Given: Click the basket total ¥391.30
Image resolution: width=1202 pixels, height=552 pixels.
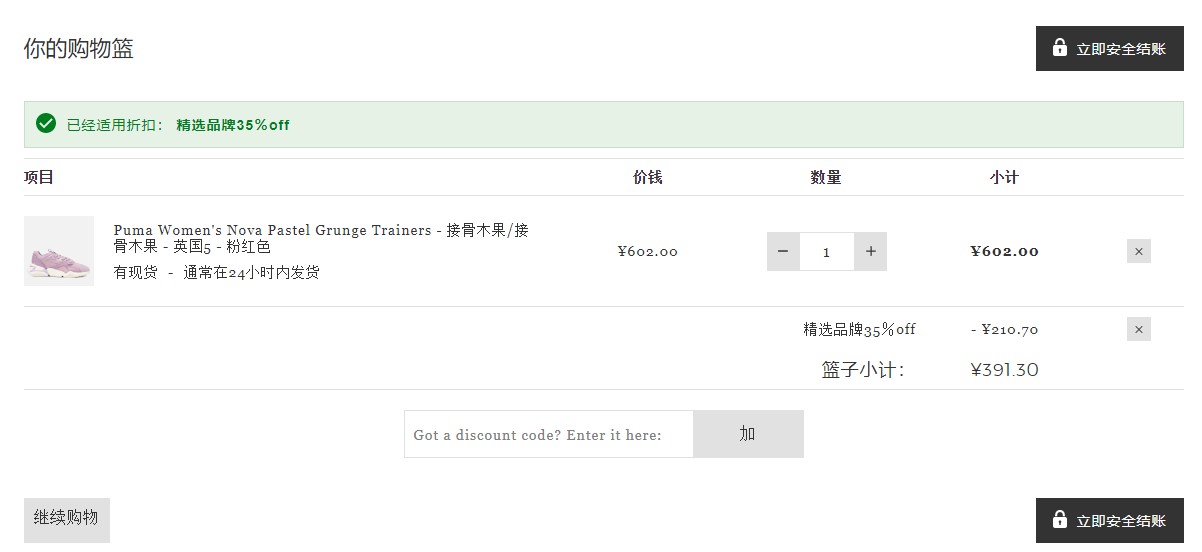Looking at the screenshot, I should pyautogui.click(x=1004, y=370).
